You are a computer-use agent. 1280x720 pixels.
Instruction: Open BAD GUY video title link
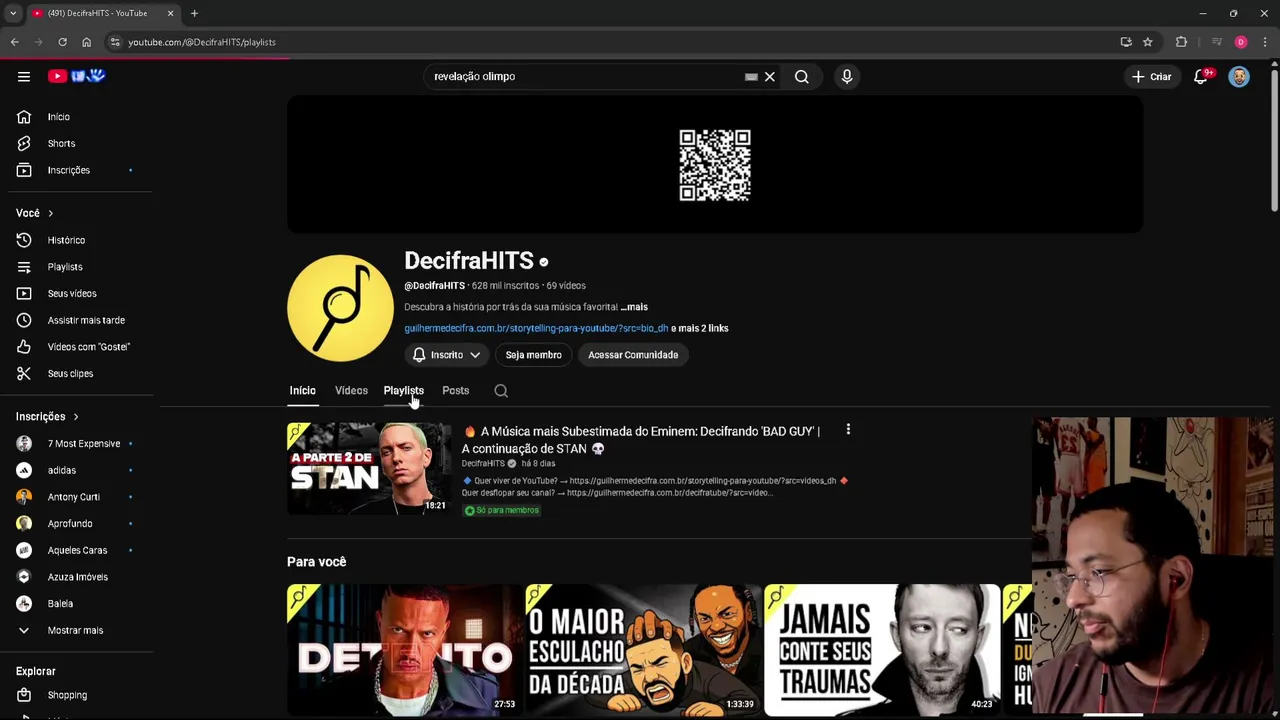[x=640, y=440]
